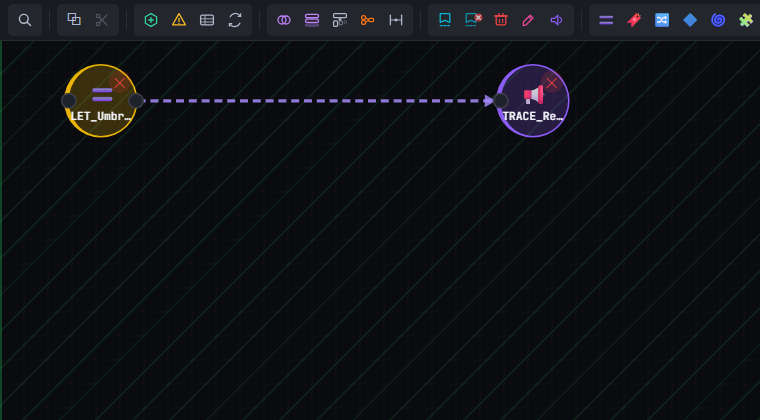Delete the TRACE_Re node via red X

click(551, 83)
